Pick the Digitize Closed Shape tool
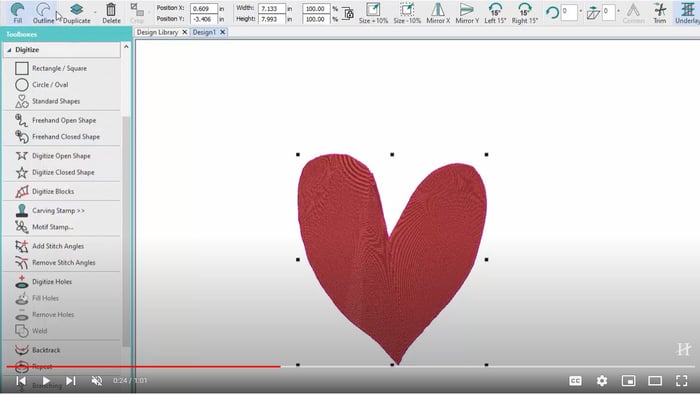This screenshot has height=394, width=700. tap(62, 172)
